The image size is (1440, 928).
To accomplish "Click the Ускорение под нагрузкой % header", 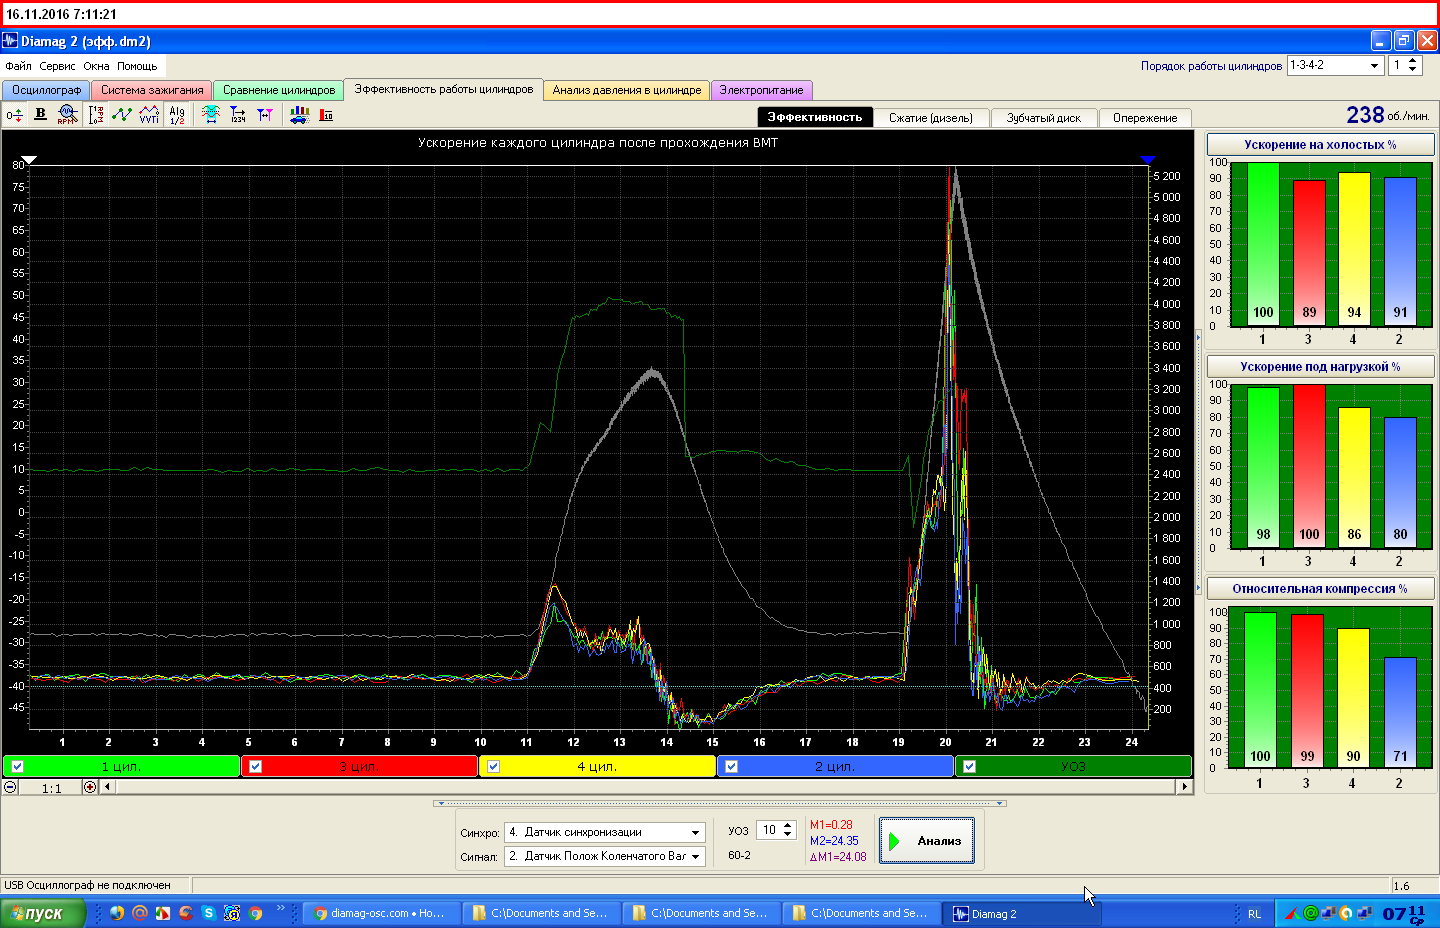I will coord(1320,367).
